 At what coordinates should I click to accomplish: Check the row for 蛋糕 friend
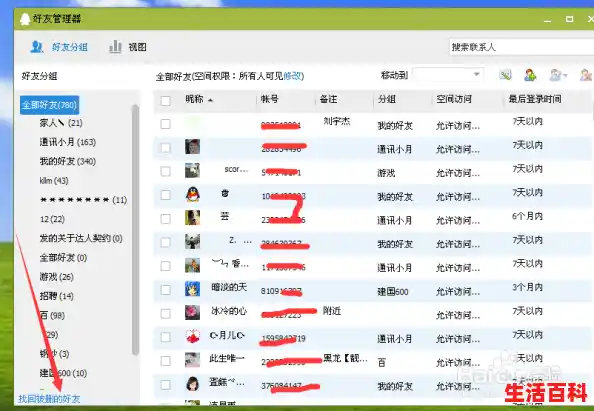[x=166, y=385]
